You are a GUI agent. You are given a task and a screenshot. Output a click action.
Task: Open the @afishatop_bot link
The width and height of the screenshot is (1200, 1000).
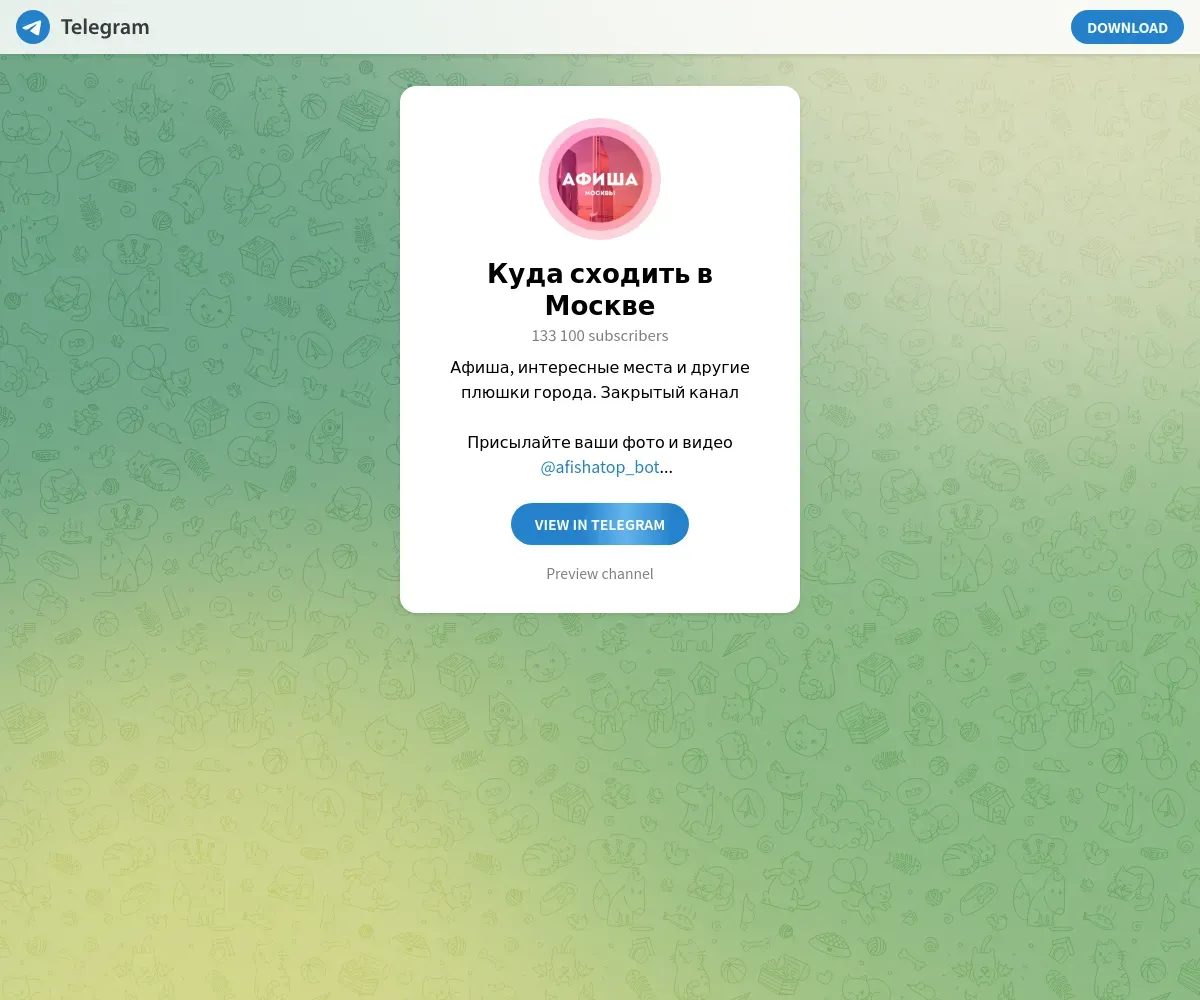pos(600,467)
